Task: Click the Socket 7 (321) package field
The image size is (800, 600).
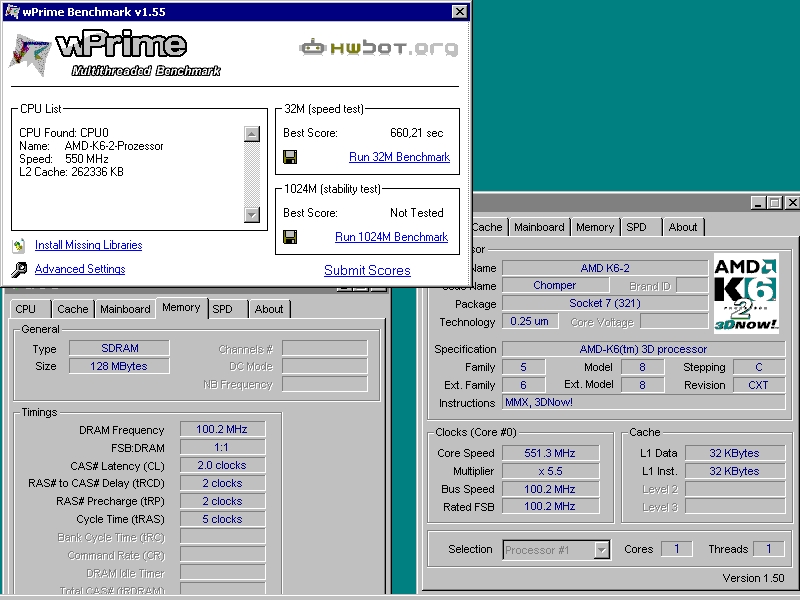Action: [605, 303]
